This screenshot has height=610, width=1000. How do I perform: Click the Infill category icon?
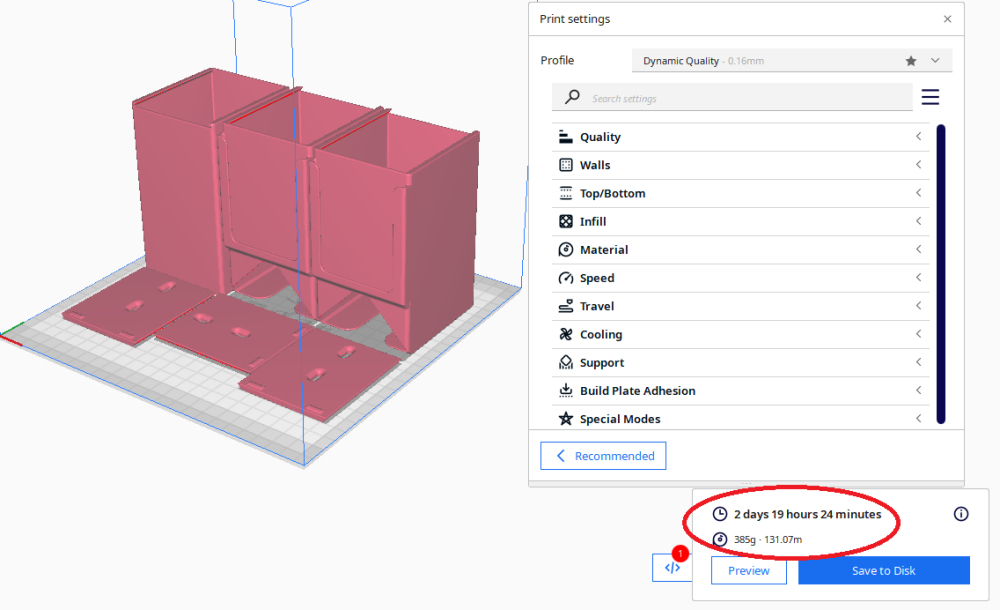click(566, 221)
